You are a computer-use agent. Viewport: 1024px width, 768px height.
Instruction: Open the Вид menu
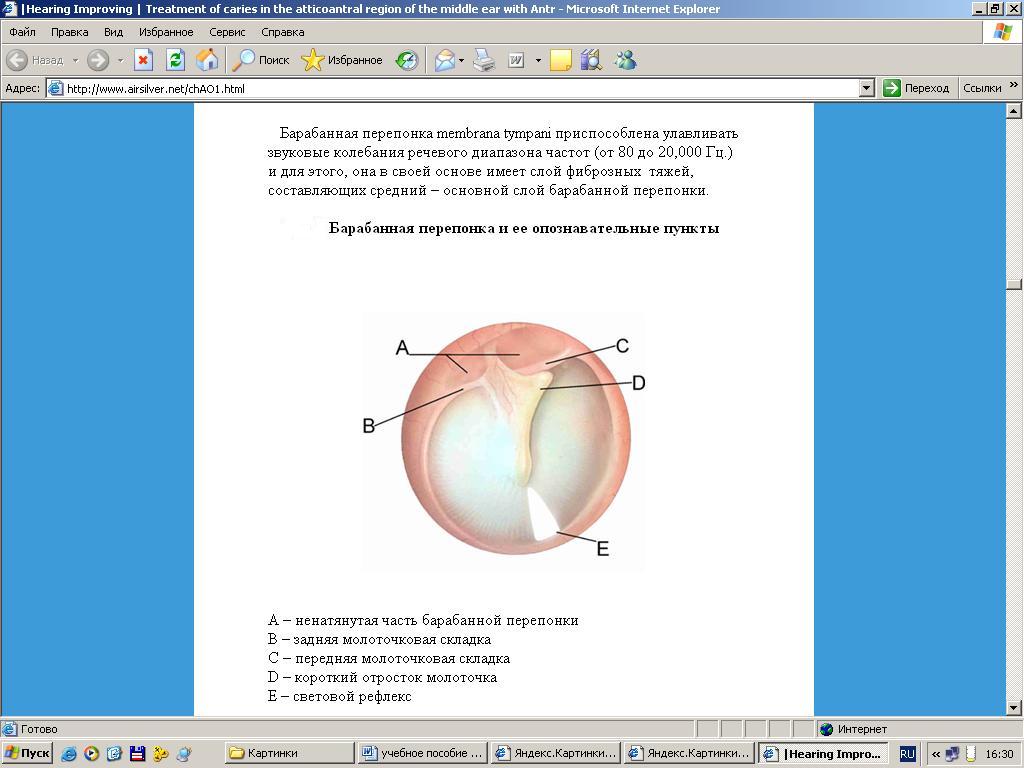coord(113,32)
